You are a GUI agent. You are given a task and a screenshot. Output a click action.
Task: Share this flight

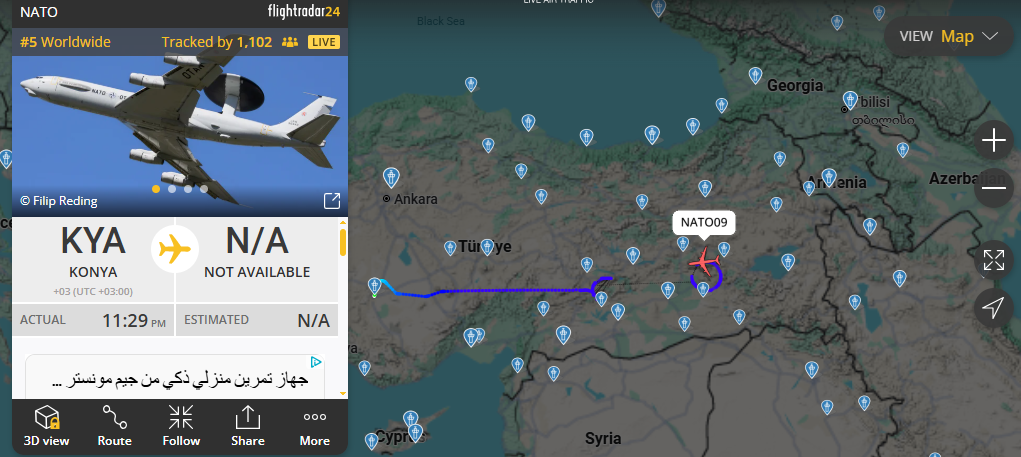pos(247,426)
